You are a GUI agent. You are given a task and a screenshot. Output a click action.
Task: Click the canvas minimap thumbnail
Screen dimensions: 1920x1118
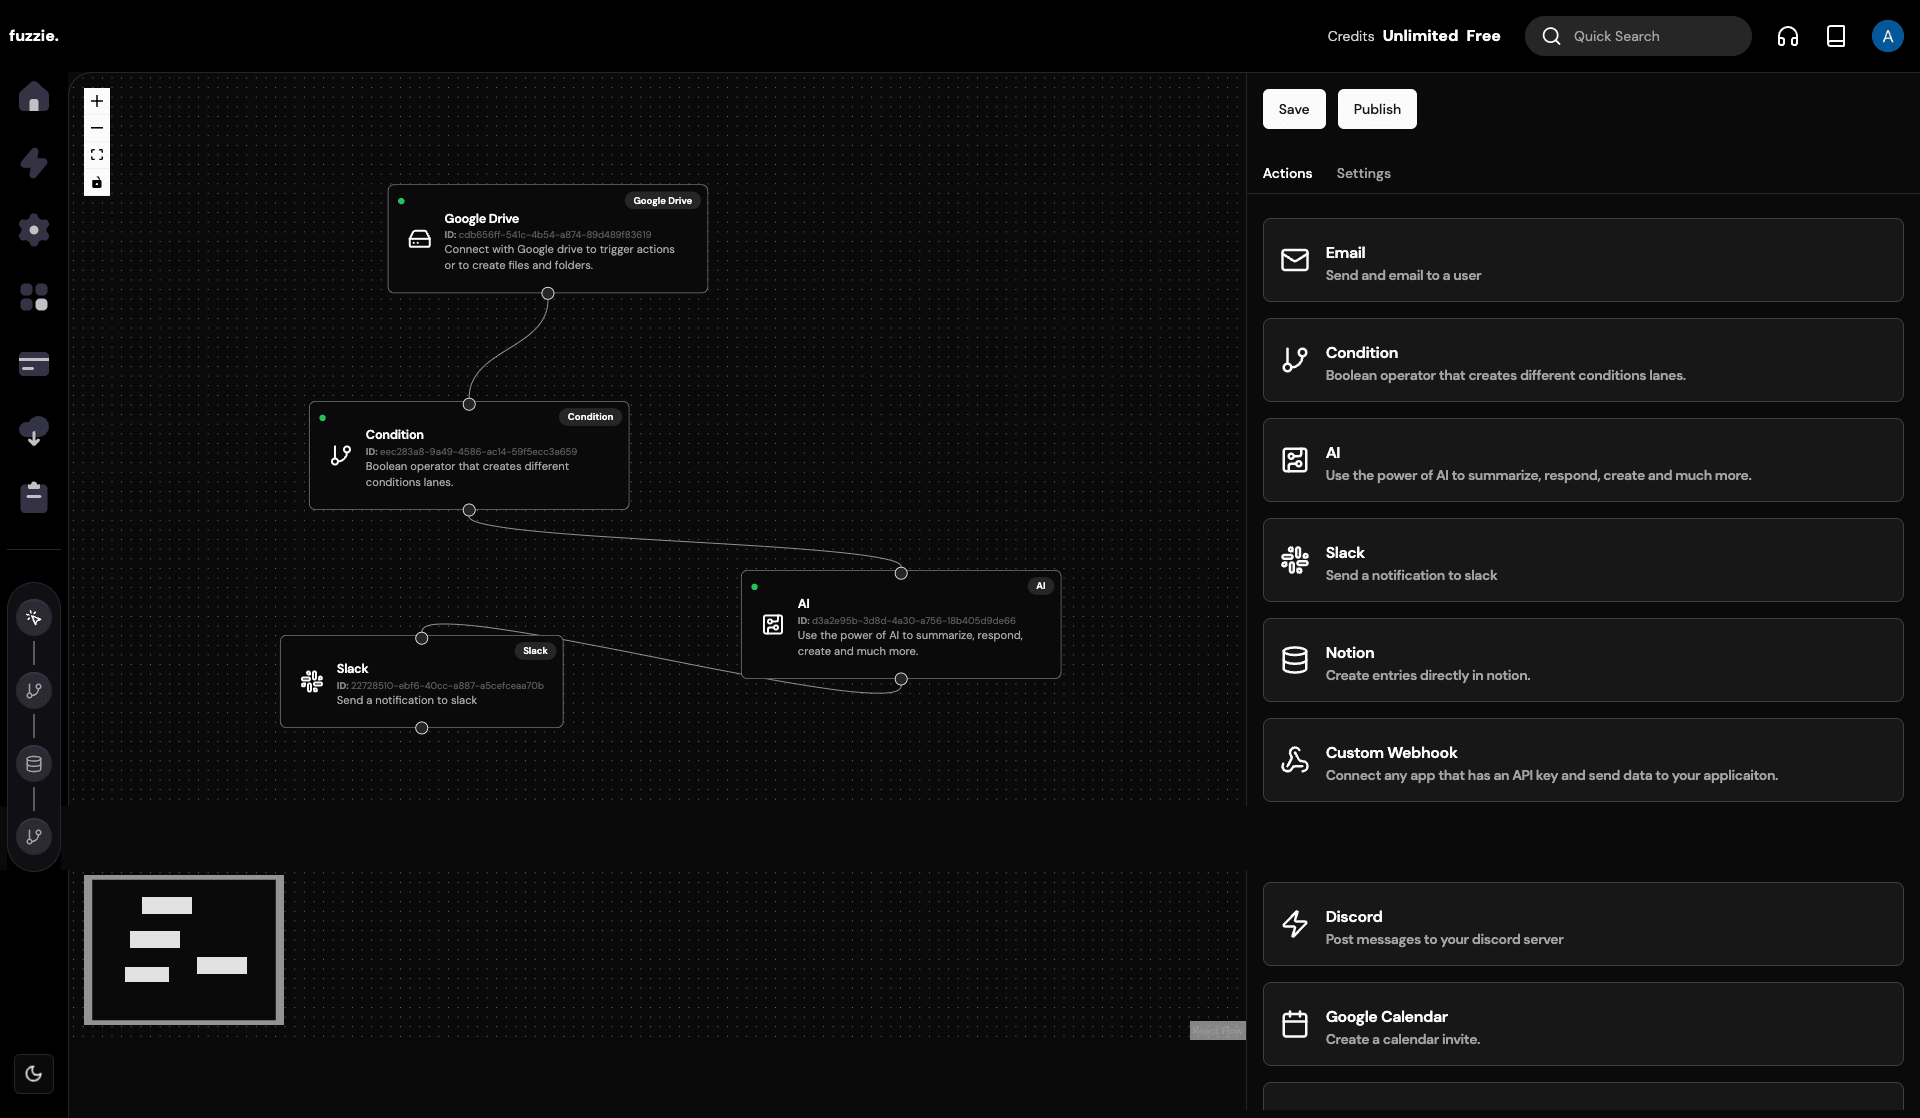point(184,950)
